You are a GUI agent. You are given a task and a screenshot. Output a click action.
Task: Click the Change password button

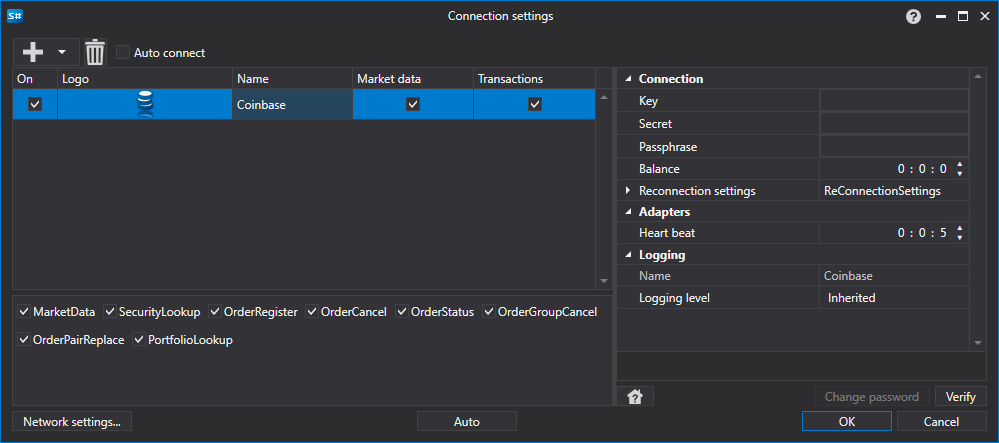click(x=872, y=396)
